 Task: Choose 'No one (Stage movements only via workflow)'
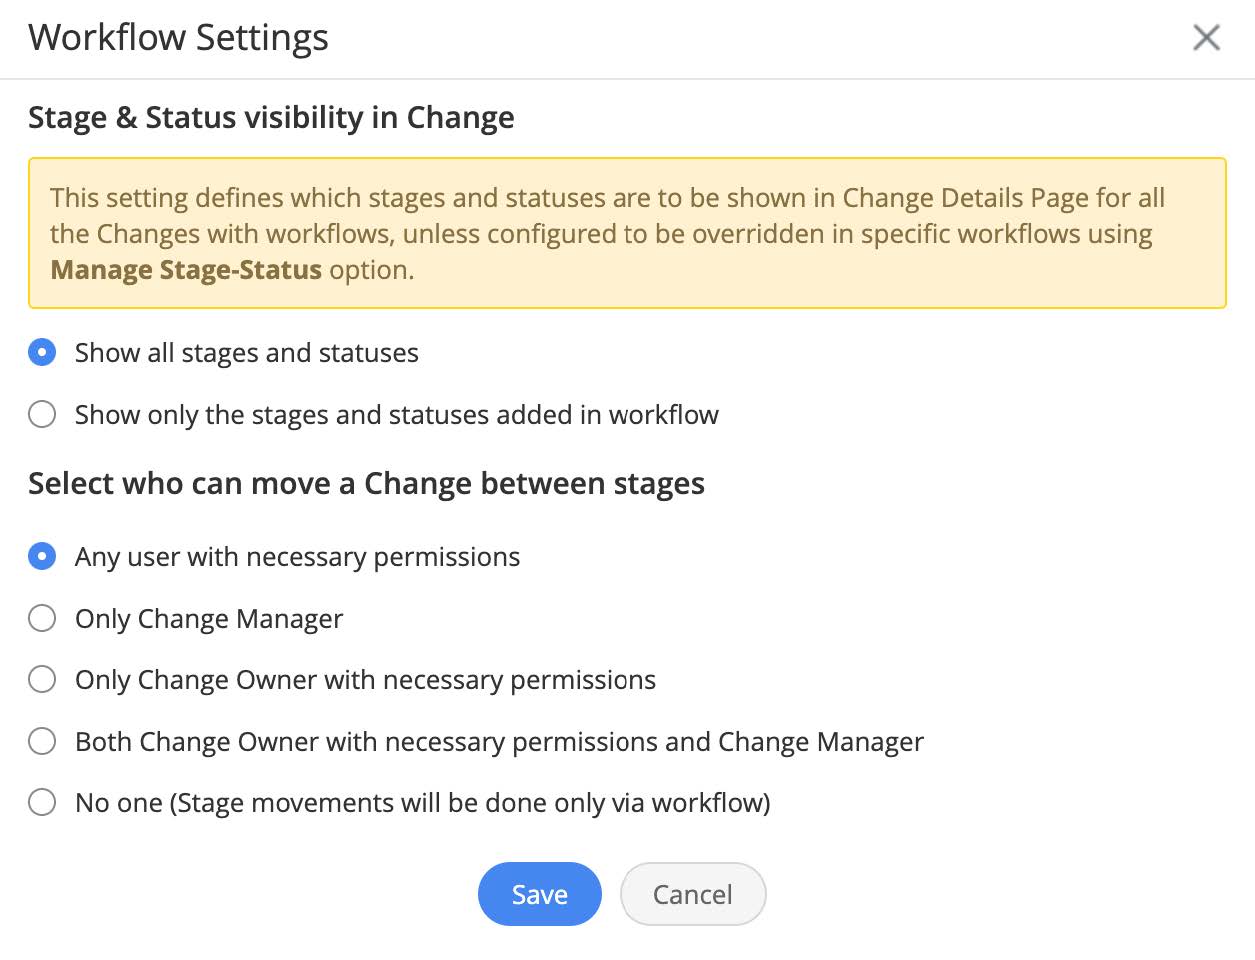42,803
